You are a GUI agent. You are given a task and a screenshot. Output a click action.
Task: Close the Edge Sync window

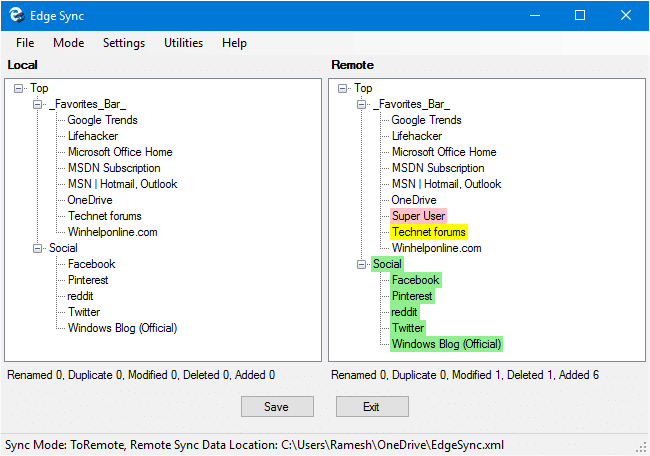(x=626, y=16)
